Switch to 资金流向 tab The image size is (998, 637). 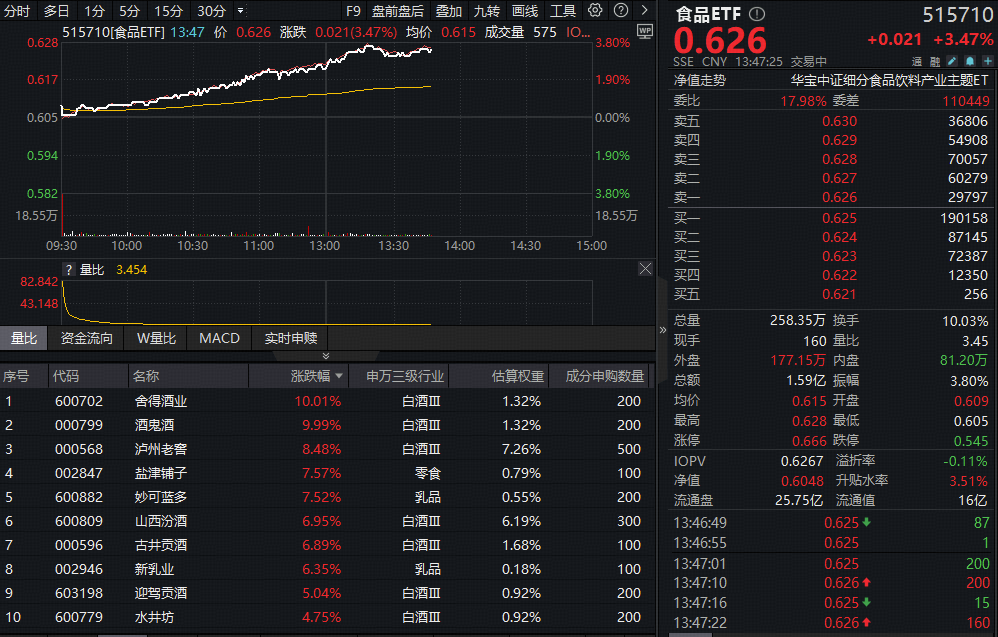[87, 338]
